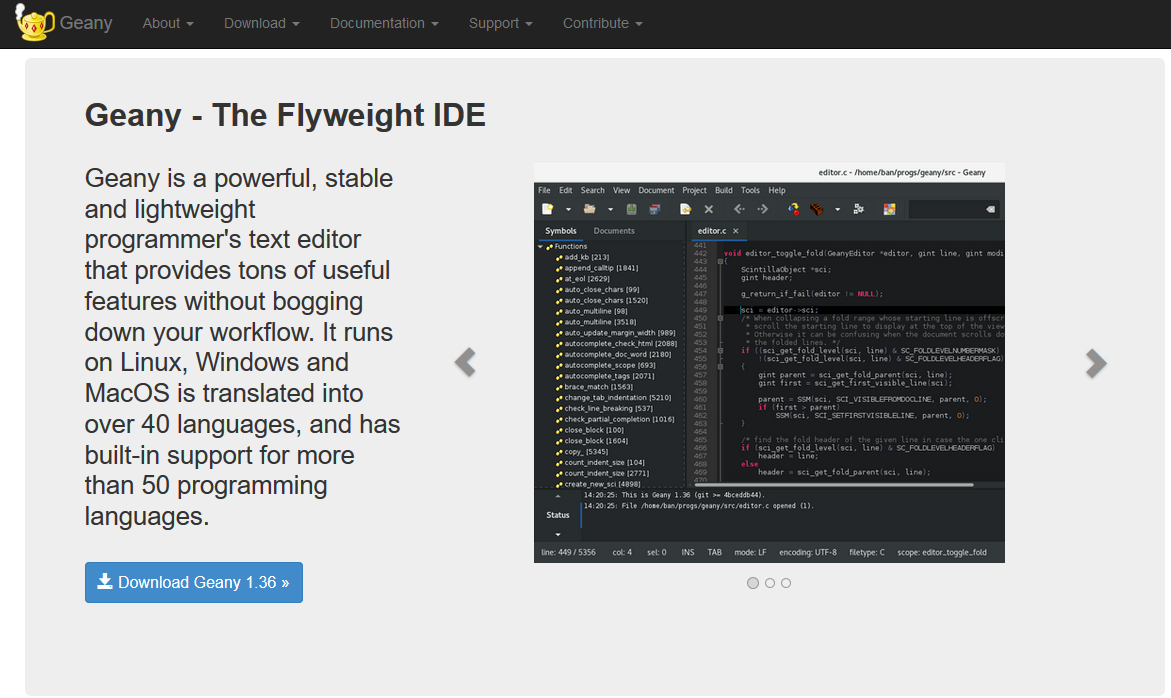Open the Project menu in Geany
The width and height of the screenshot is (1171, 698).
[x=694, y=190]
